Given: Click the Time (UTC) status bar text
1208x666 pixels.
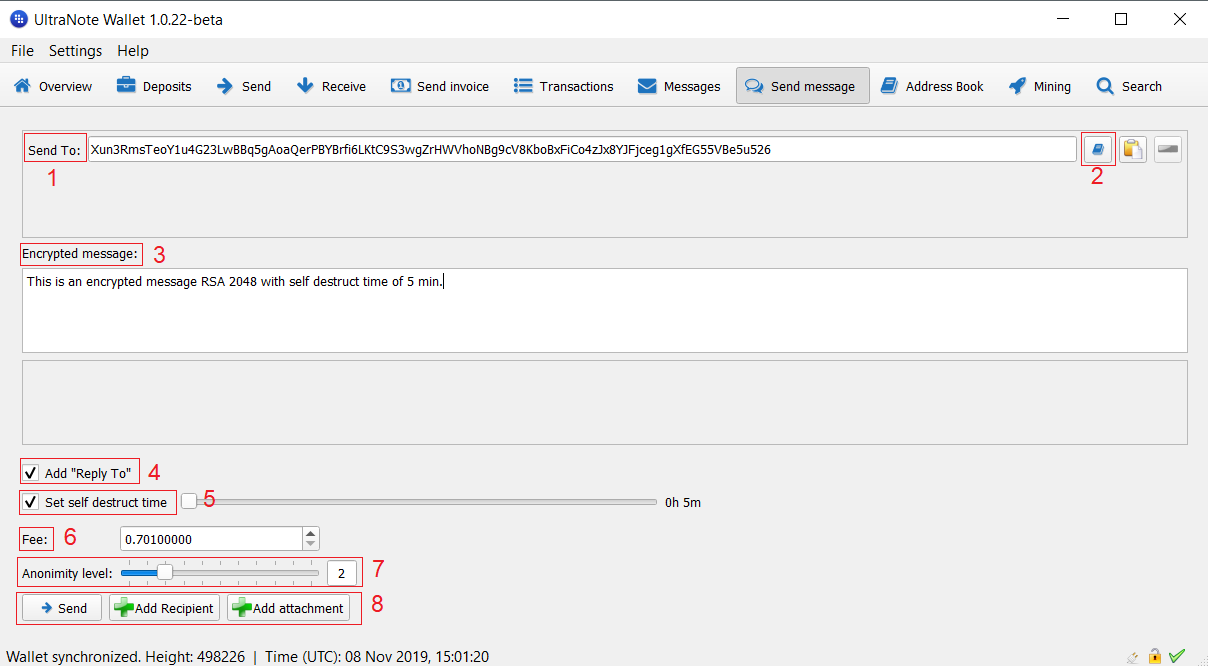Looking at the screenshot, I should (377, 657).
